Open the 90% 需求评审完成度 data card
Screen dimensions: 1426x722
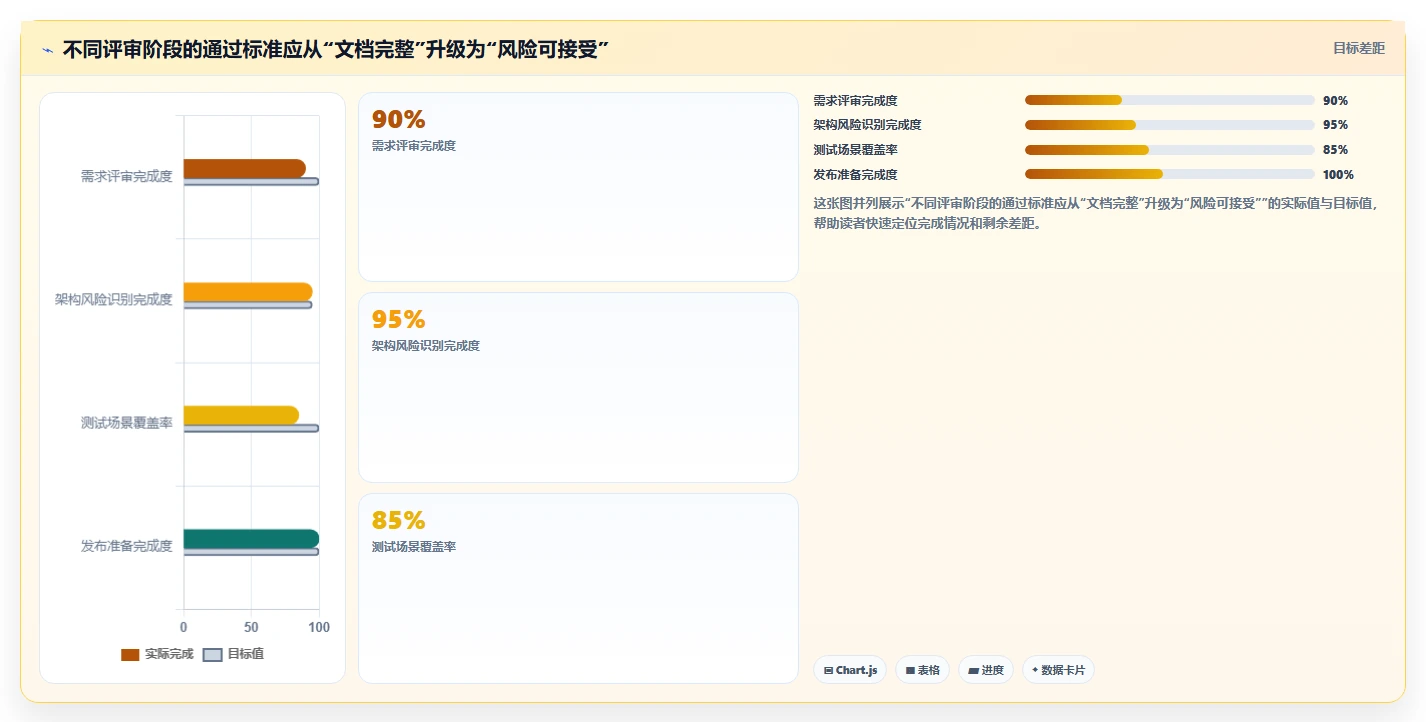pos(578,187)
